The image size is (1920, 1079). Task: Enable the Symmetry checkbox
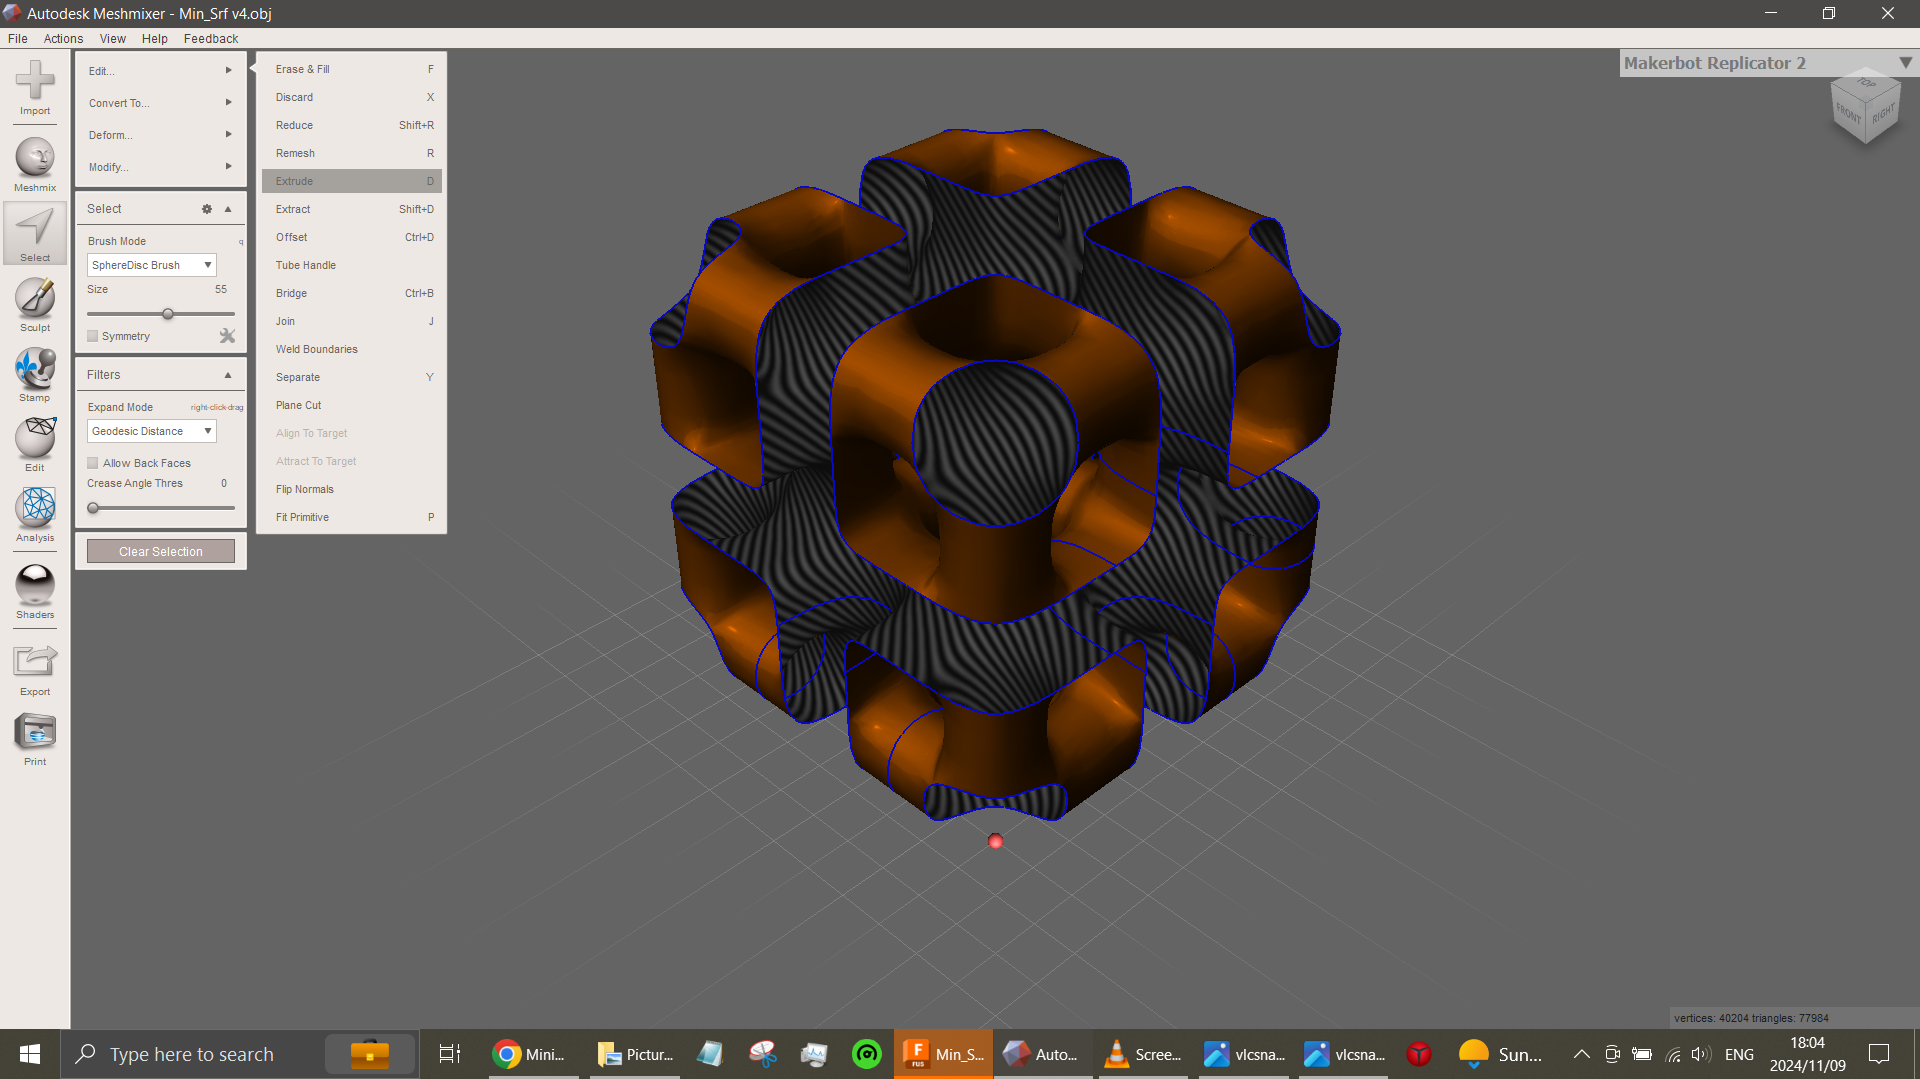coord(93,336)
